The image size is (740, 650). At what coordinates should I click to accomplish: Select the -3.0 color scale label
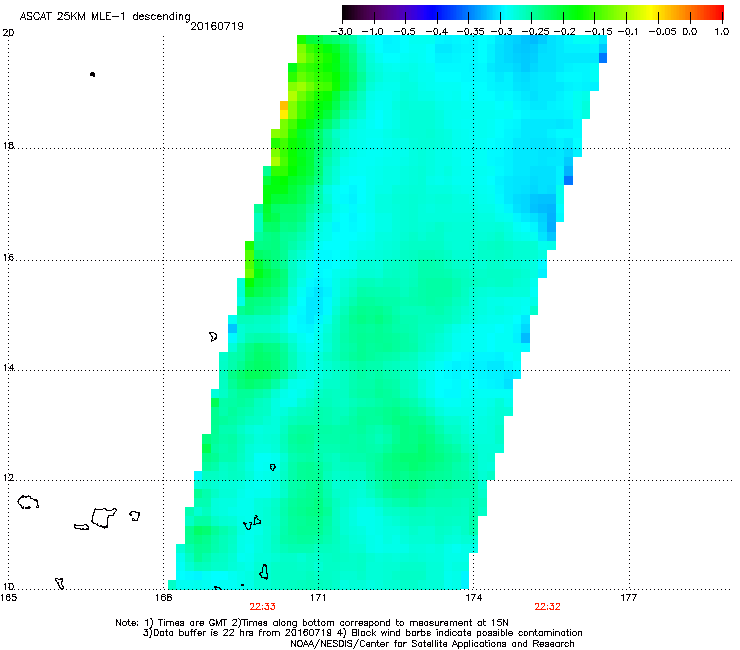342,32
